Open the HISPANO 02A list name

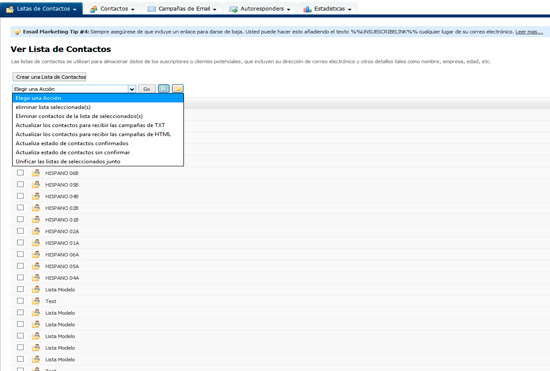coord(62,231)
